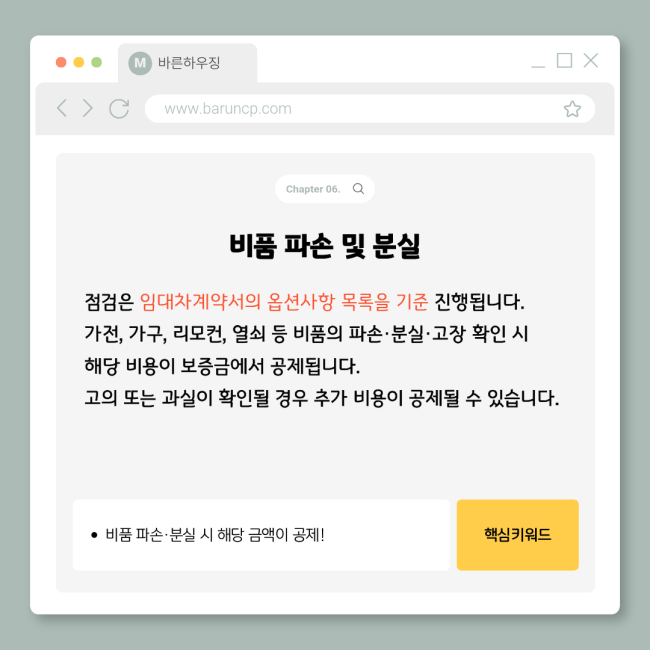
Task: Click the green window dot
Action: pyautogui.click(x=97, y=62)
